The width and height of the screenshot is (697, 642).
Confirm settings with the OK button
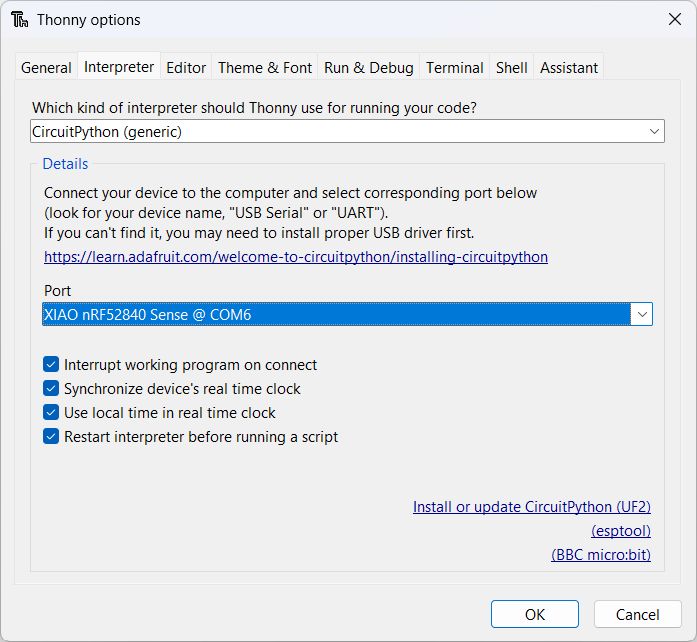point(535,614)
